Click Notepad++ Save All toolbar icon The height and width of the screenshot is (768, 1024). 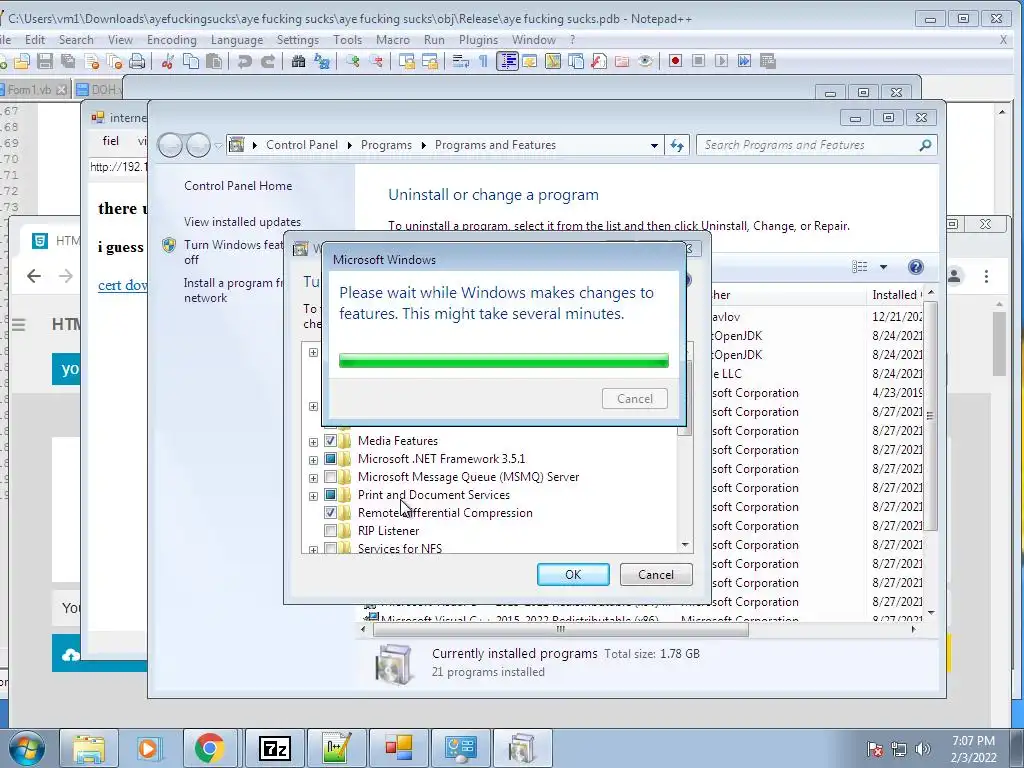68,61
